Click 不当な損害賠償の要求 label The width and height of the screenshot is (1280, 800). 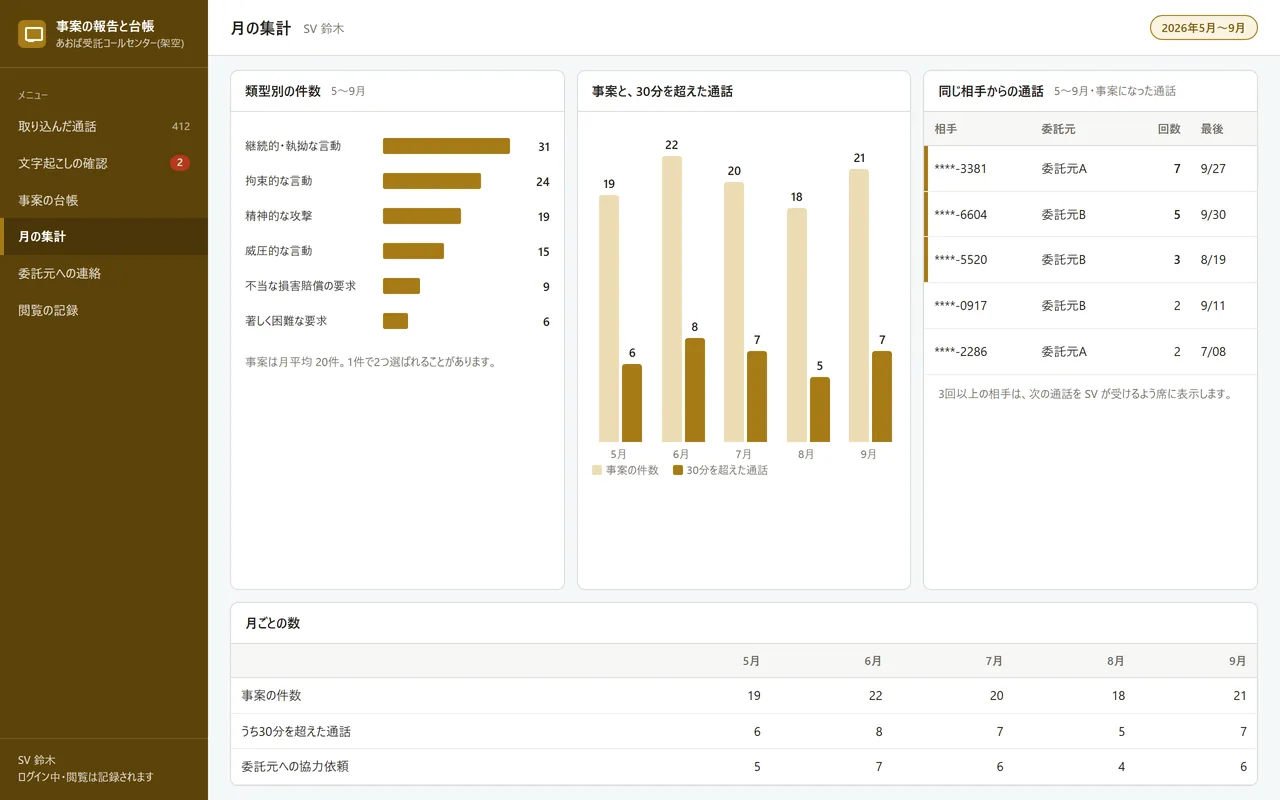tap(300, 286)
